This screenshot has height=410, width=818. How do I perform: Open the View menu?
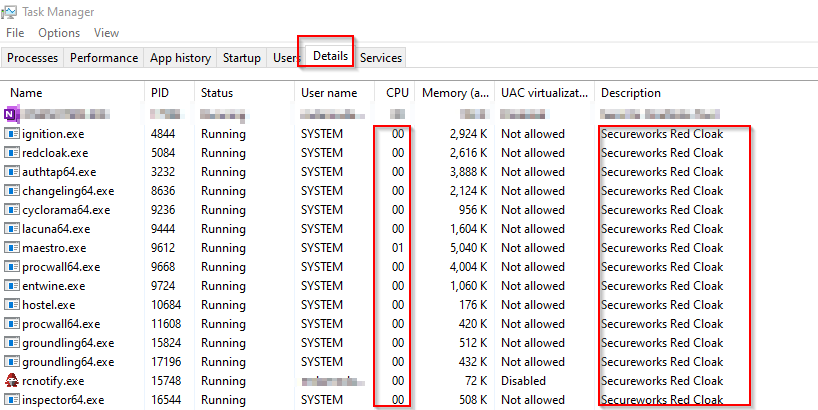(106, 33)
